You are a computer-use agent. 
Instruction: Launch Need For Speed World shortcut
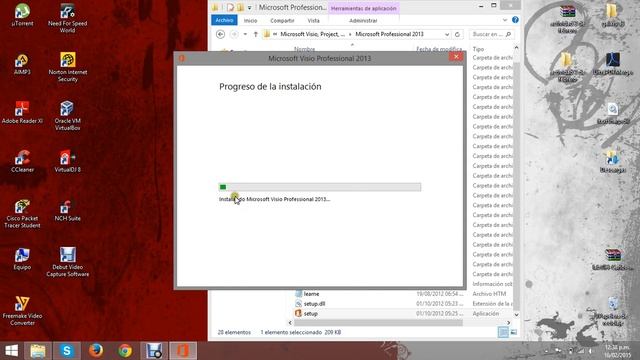[67, 18]
